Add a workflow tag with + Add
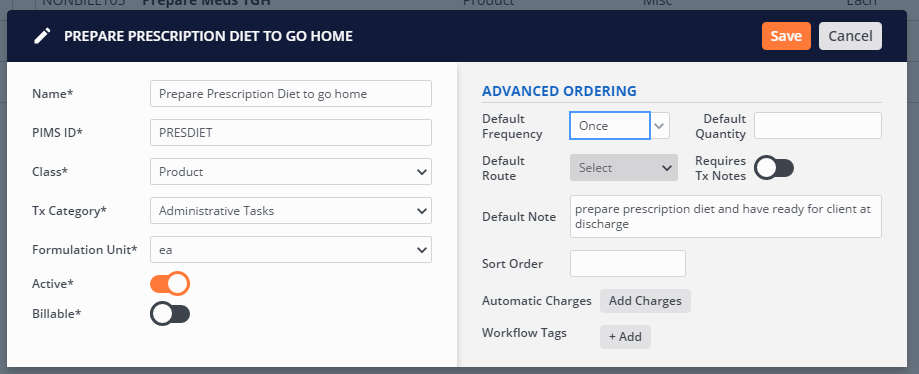Image resolution: width=919 pixels, height=374 pixels. point(625,336)
